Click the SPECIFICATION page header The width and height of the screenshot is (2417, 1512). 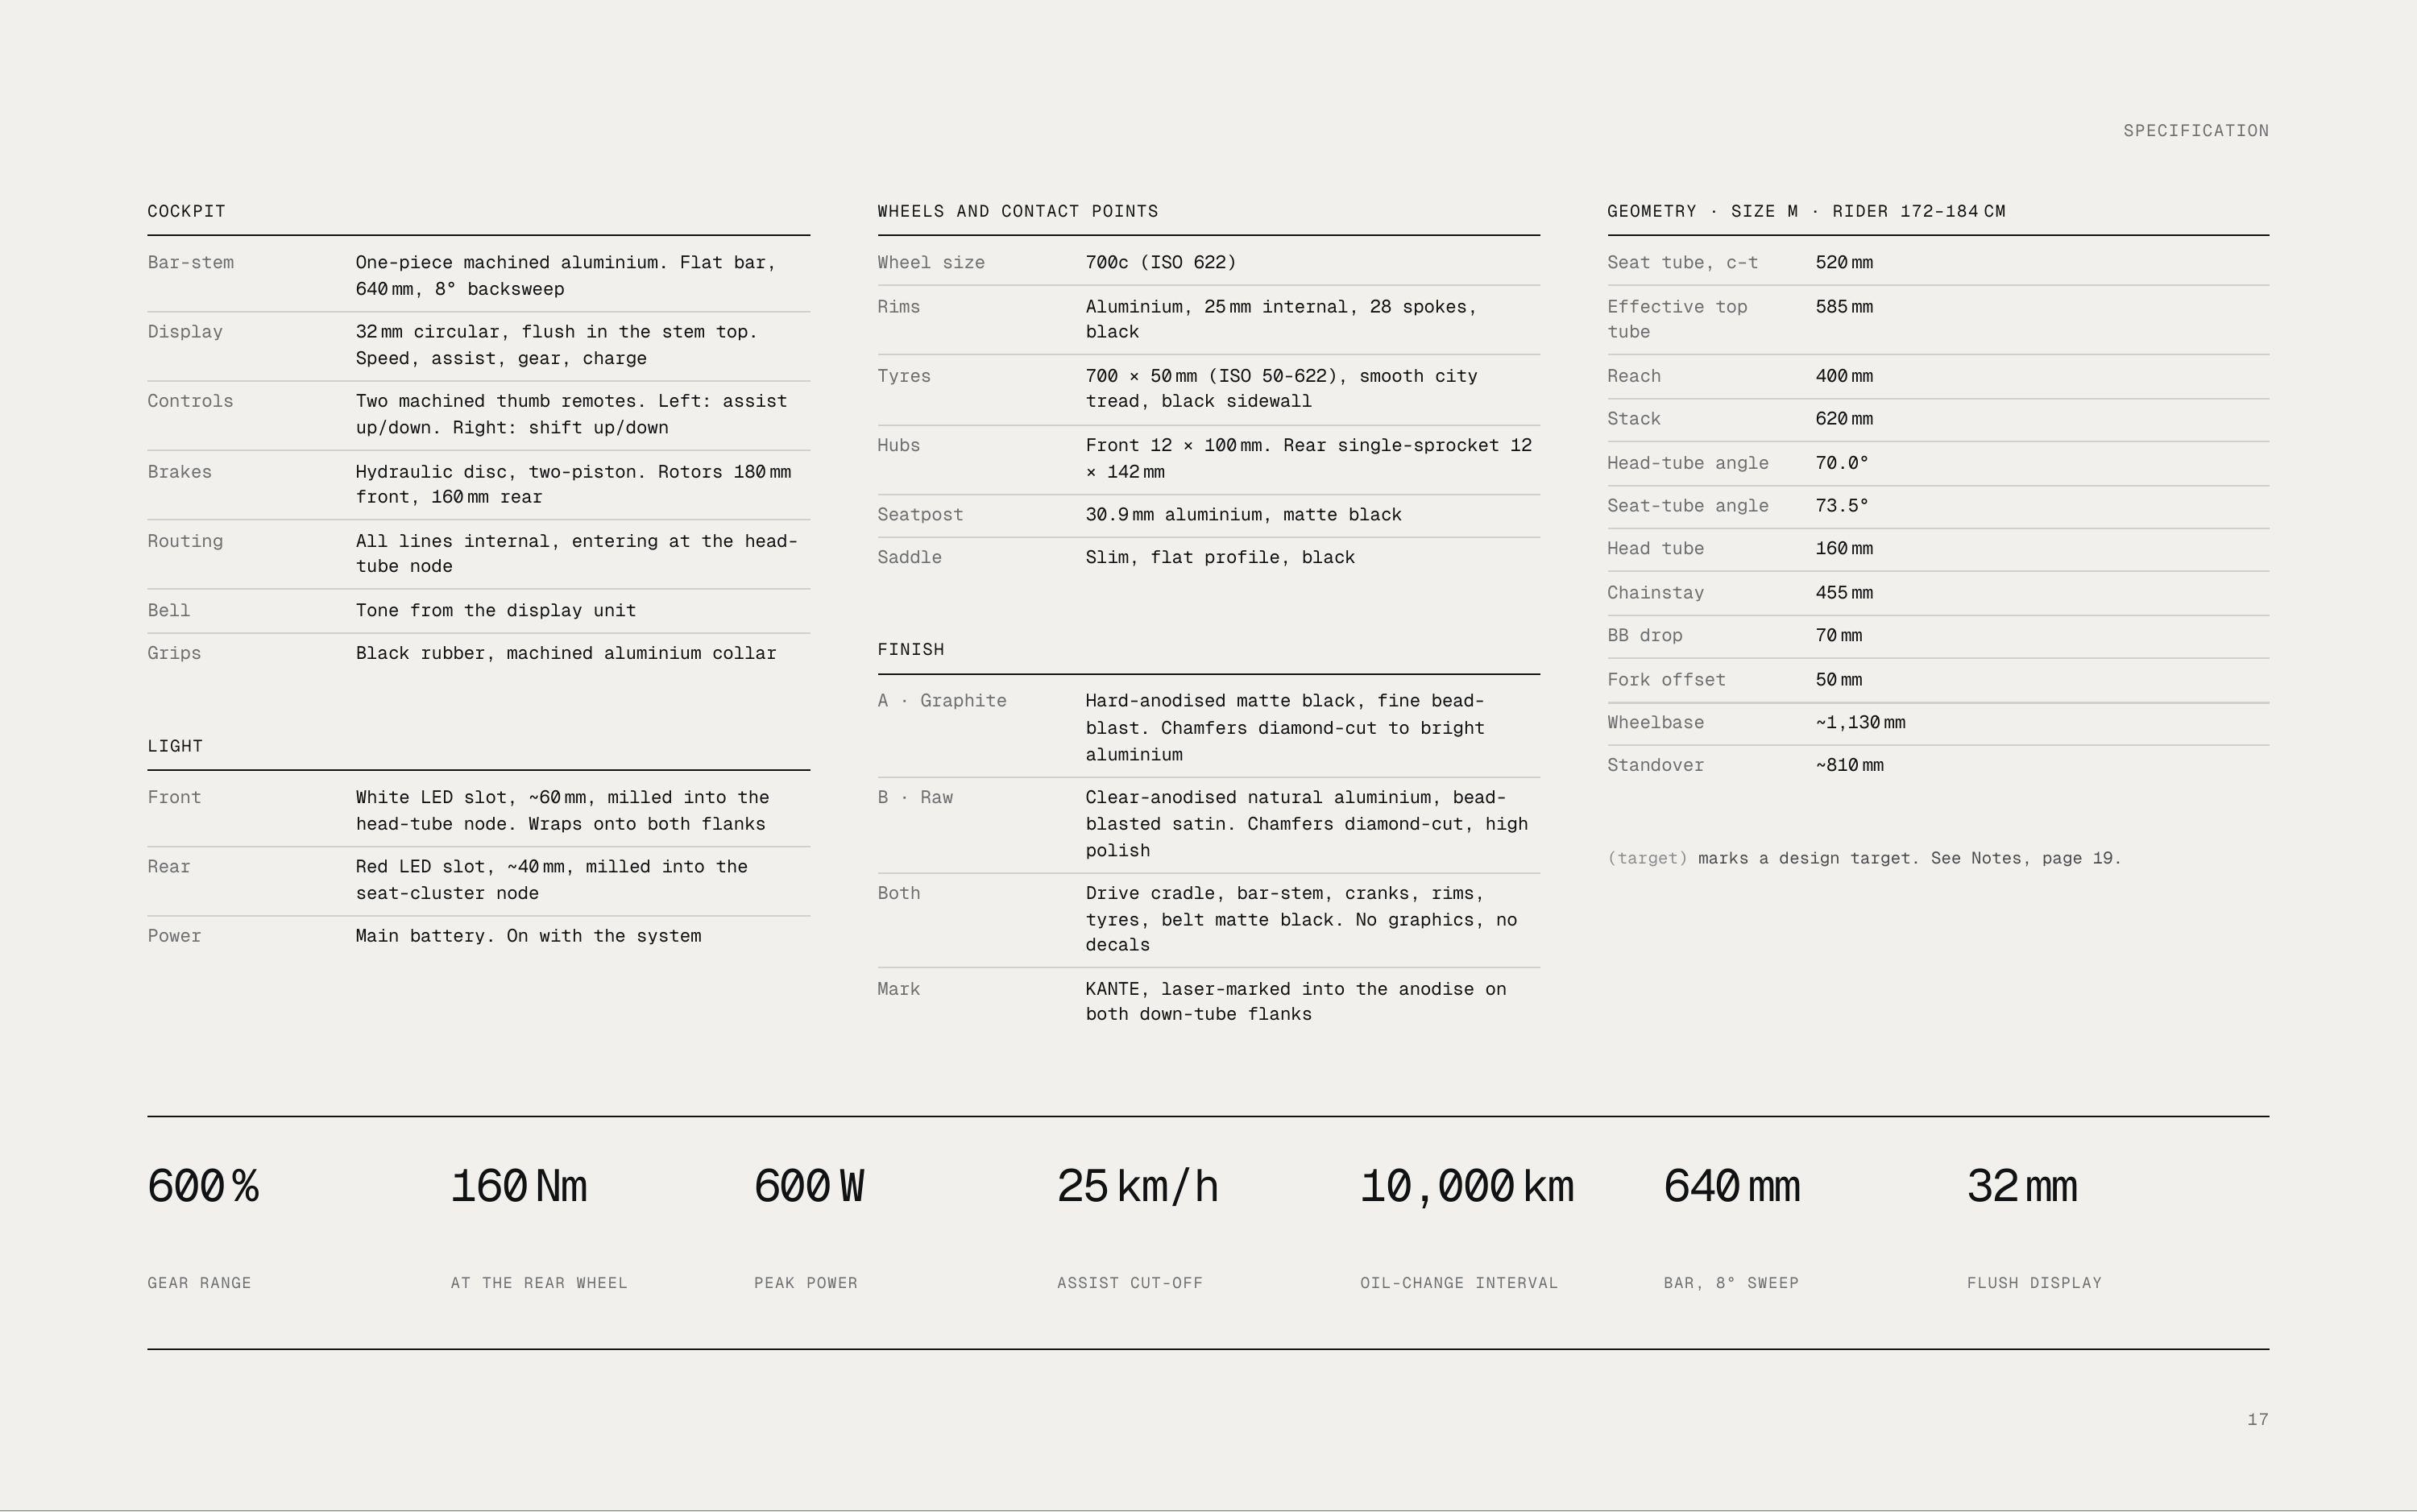coord(2196,131)
